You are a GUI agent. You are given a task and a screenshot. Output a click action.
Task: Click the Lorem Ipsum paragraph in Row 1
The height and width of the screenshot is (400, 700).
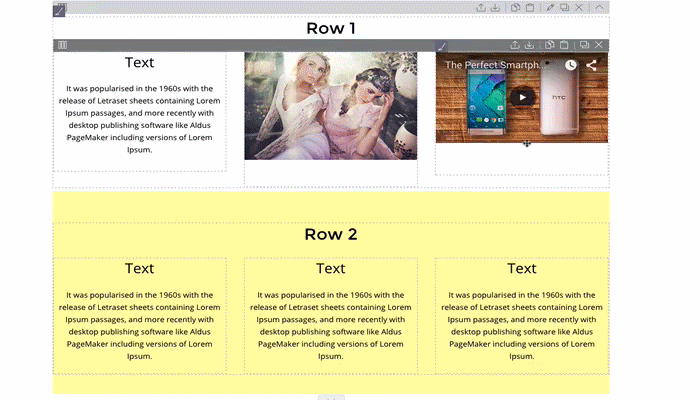coord(139,119)
